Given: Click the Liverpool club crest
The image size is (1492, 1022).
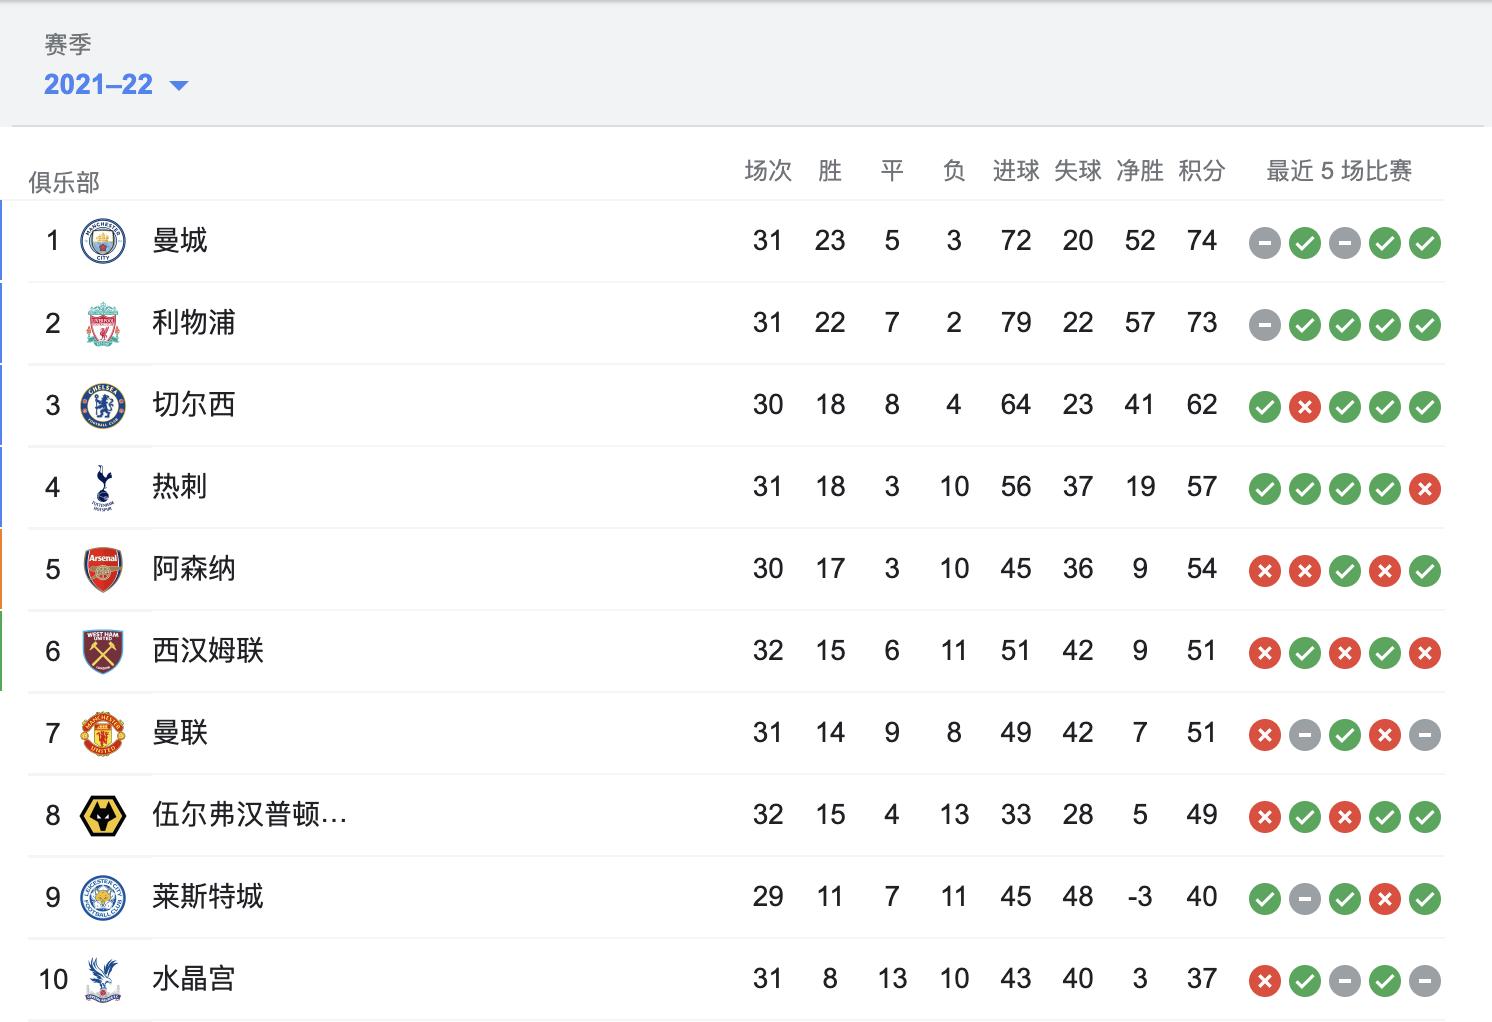Looking at the screenshot, I should coord(103,323).
